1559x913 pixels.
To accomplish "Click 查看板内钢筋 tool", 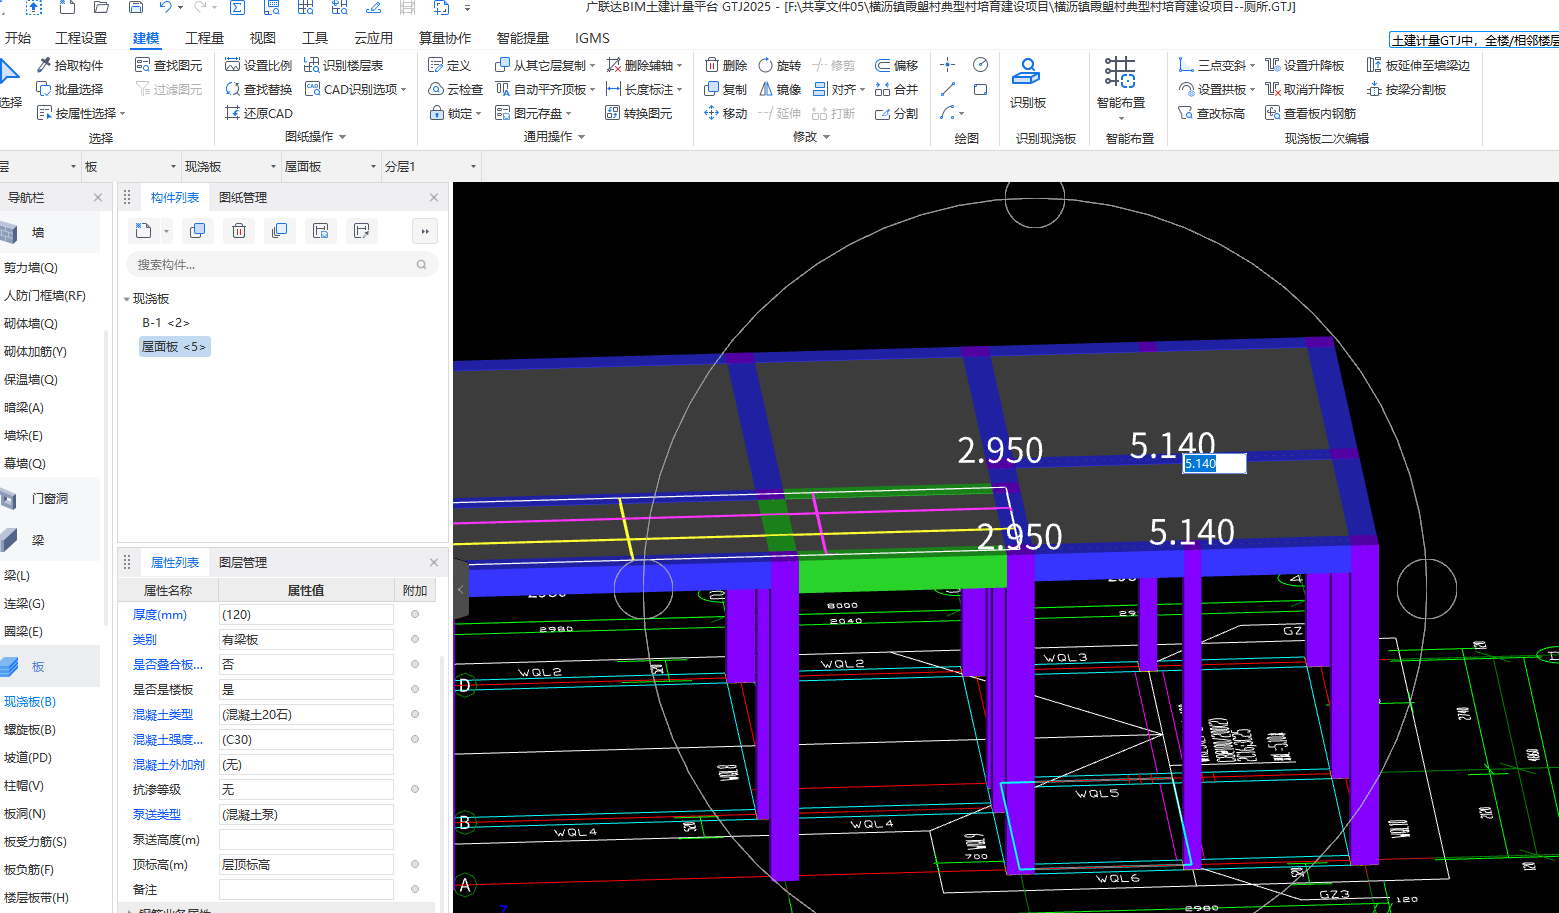I will click(1311, 113).
